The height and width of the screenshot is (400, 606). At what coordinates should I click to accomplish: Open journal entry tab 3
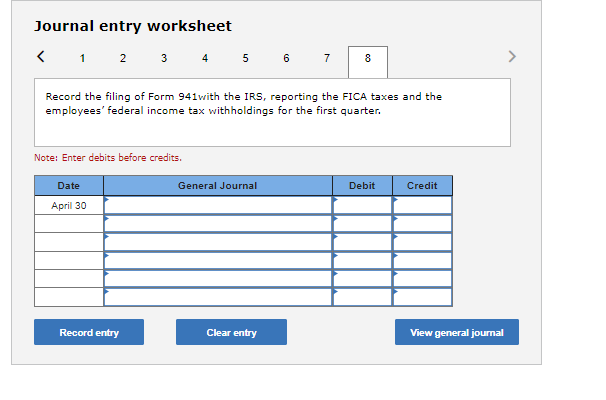[164, 58]
